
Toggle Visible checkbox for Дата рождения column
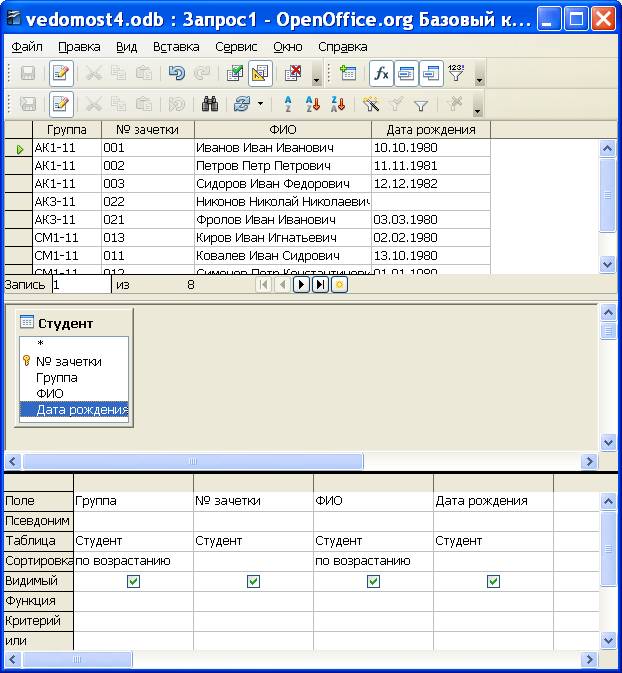pyautogui.click(x=493, y=581)
